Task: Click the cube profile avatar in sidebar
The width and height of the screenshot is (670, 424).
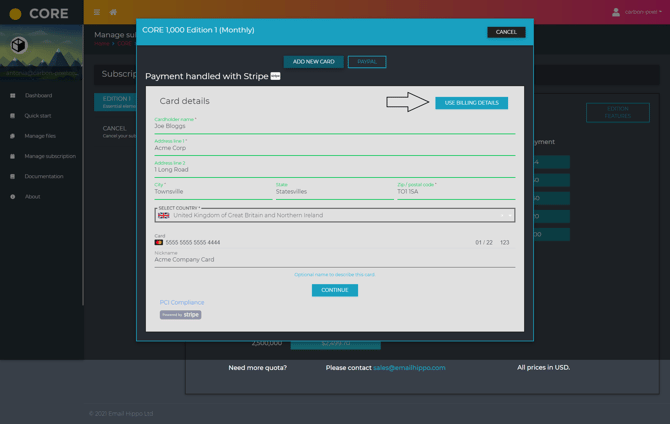Action: [19, 45]
